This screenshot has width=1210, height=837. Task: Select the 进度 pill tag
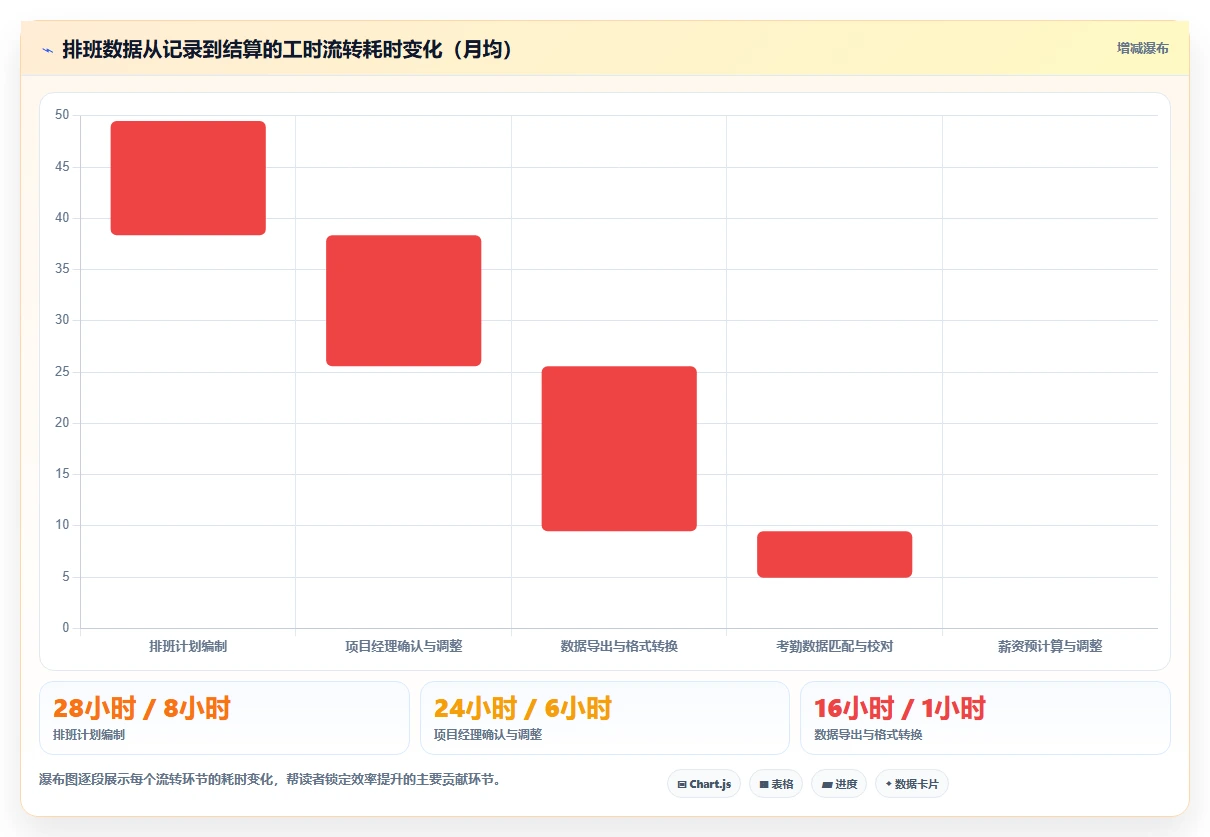[839, 784]
